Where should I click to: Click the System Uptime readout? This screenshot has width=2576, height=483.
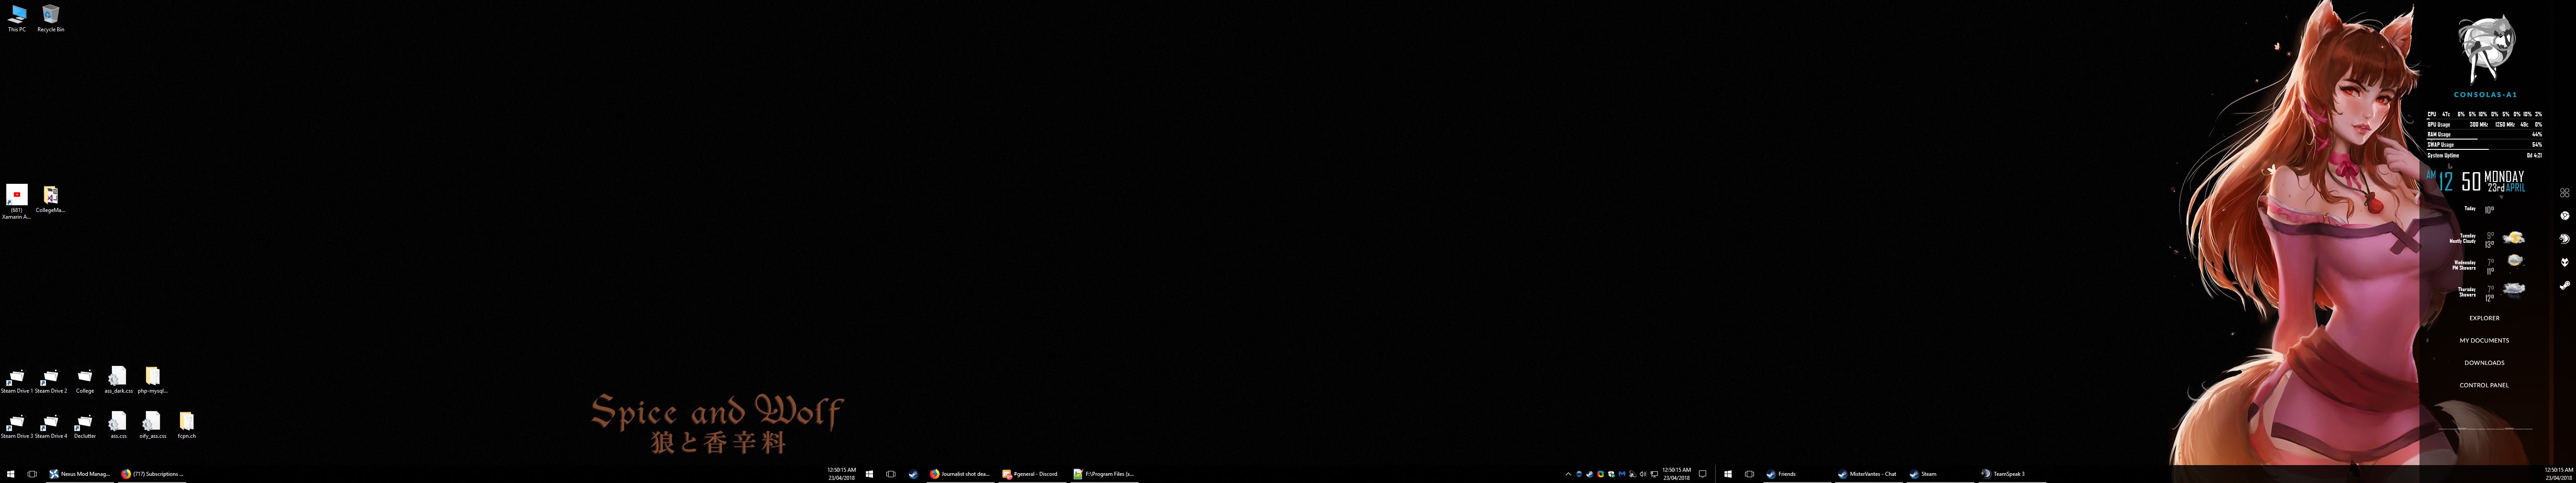pyautogui.click(x=2484, y=155)
